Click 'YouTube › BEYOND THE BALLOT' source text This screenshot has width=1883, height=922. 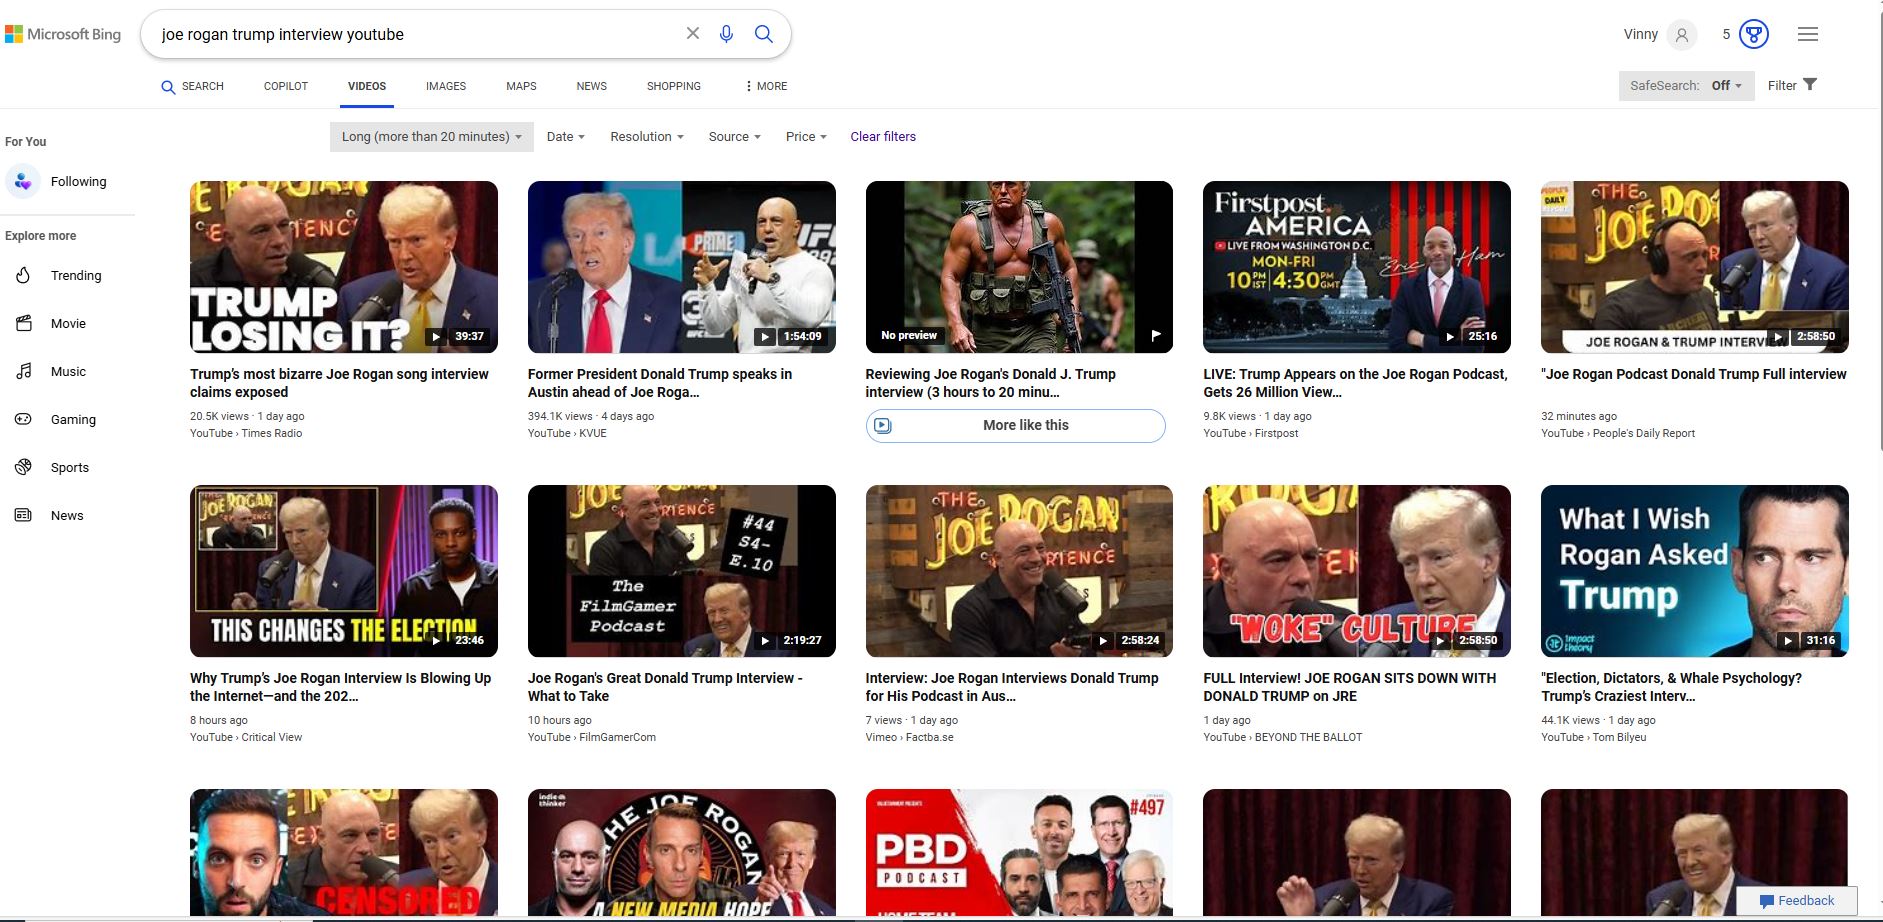(1283, 737)
